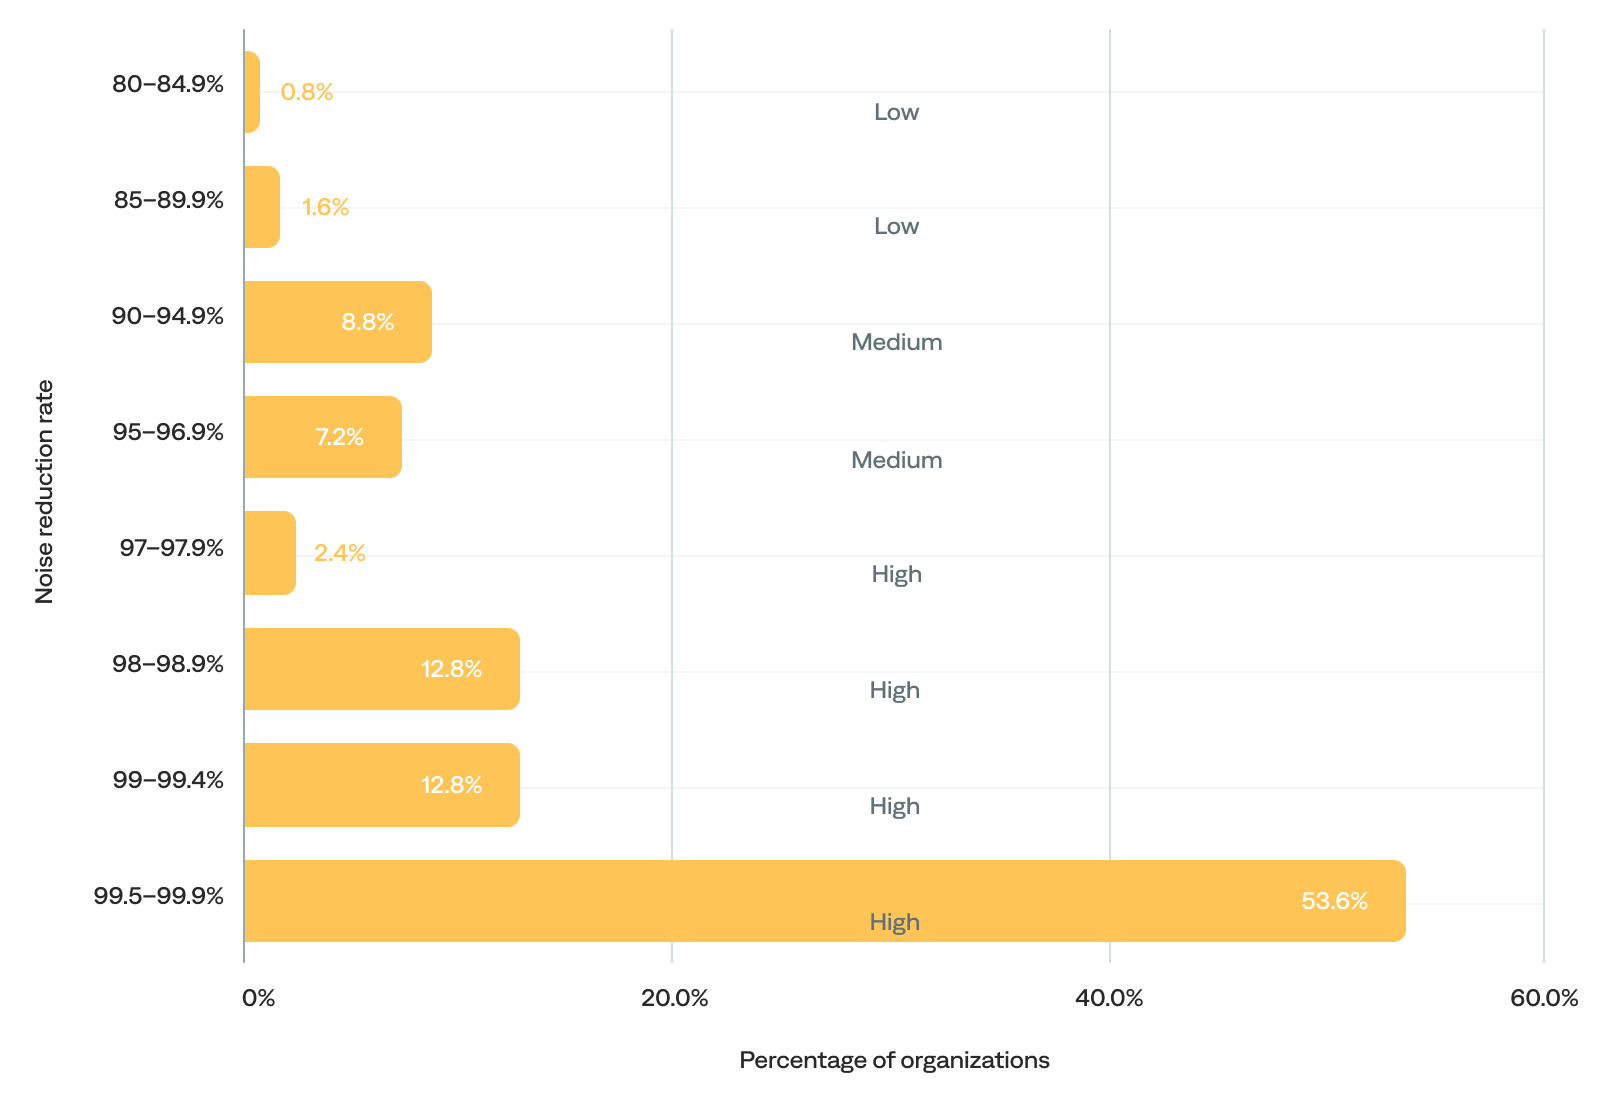Click the Percentage of organizations axis title

click(894, 1060)
